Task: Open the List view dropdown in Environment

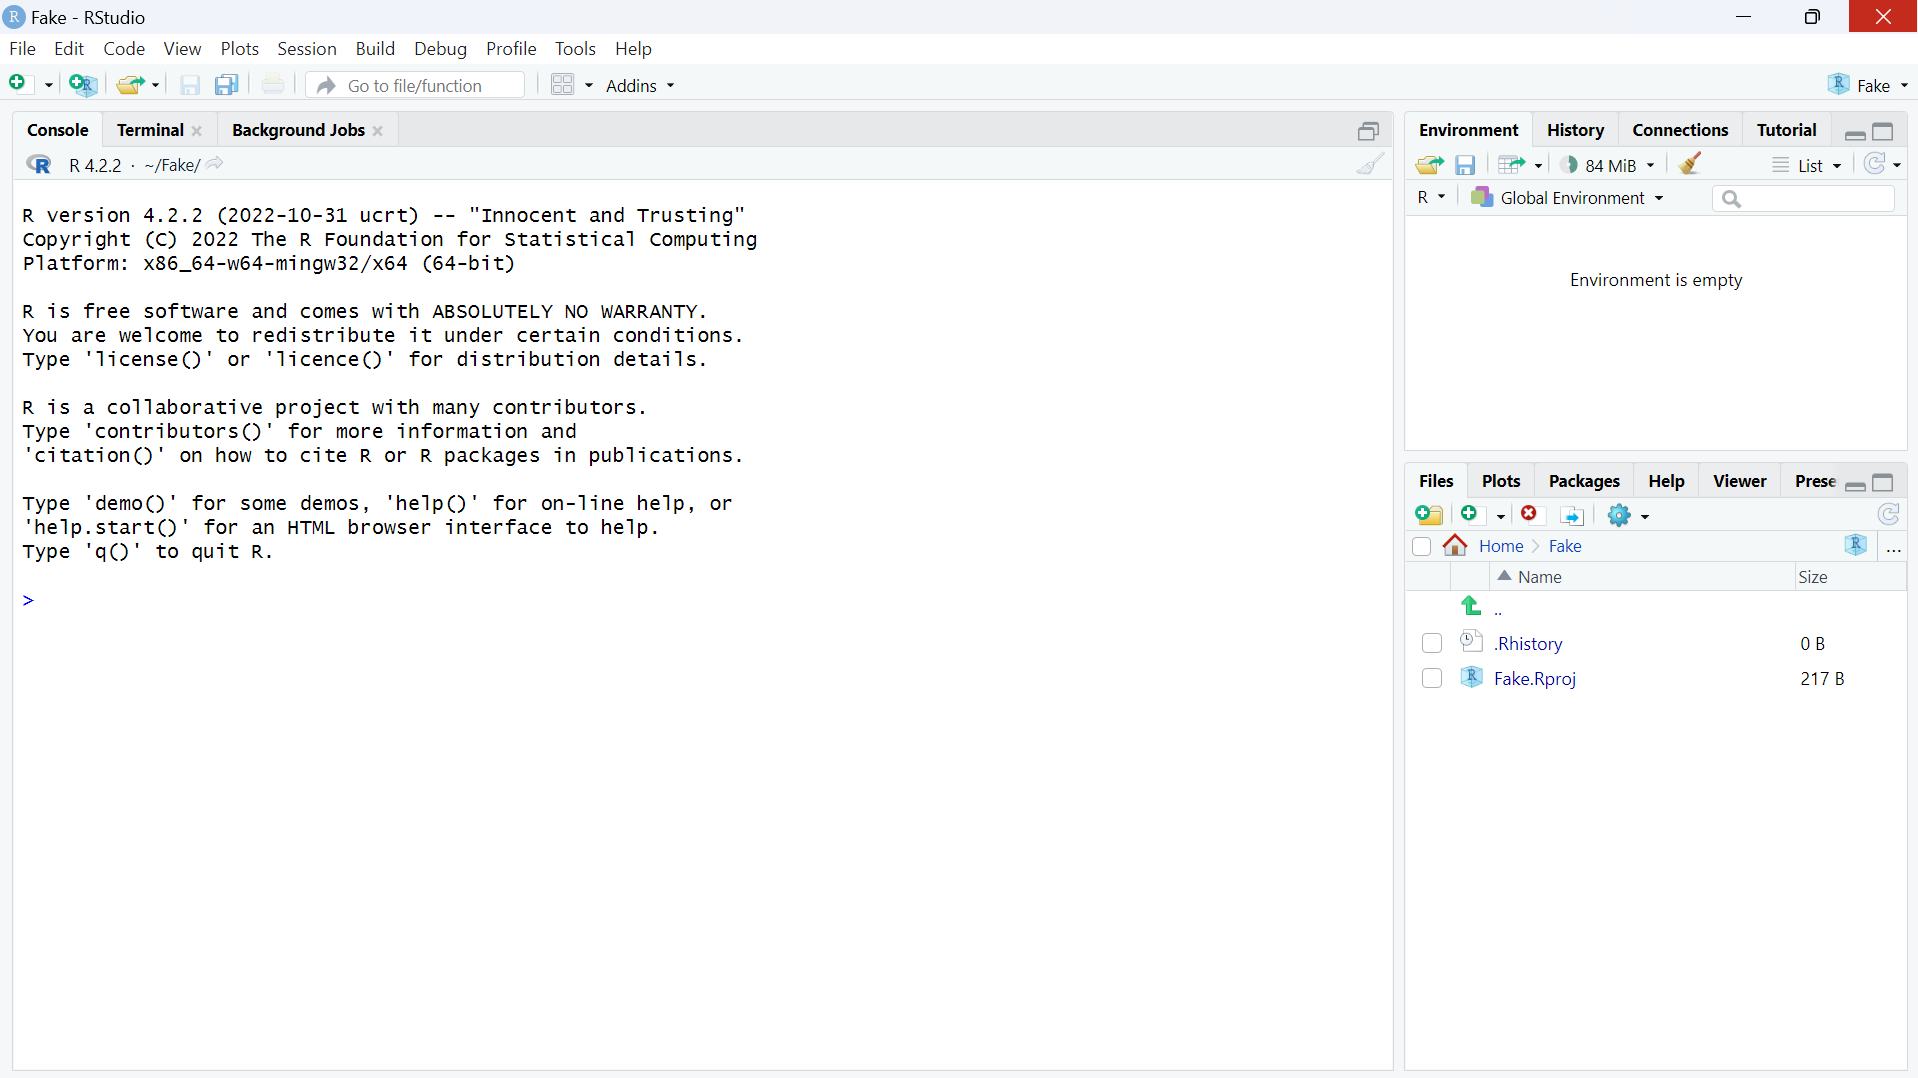Action: [1807, 165]
